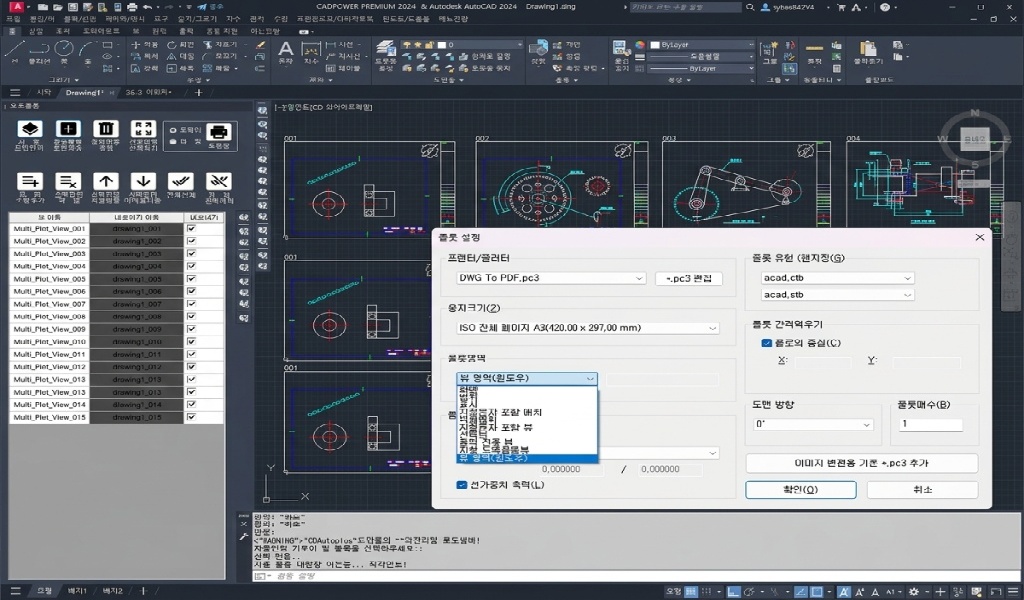Click the Measure utility icon

coord(814,51)
